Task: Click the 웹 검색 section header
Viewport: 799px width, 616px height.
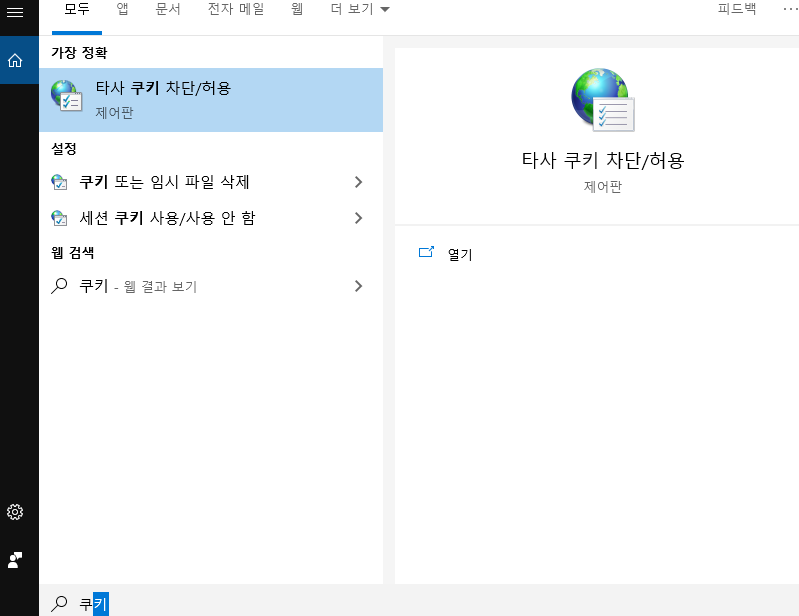Action: (72, 253)
